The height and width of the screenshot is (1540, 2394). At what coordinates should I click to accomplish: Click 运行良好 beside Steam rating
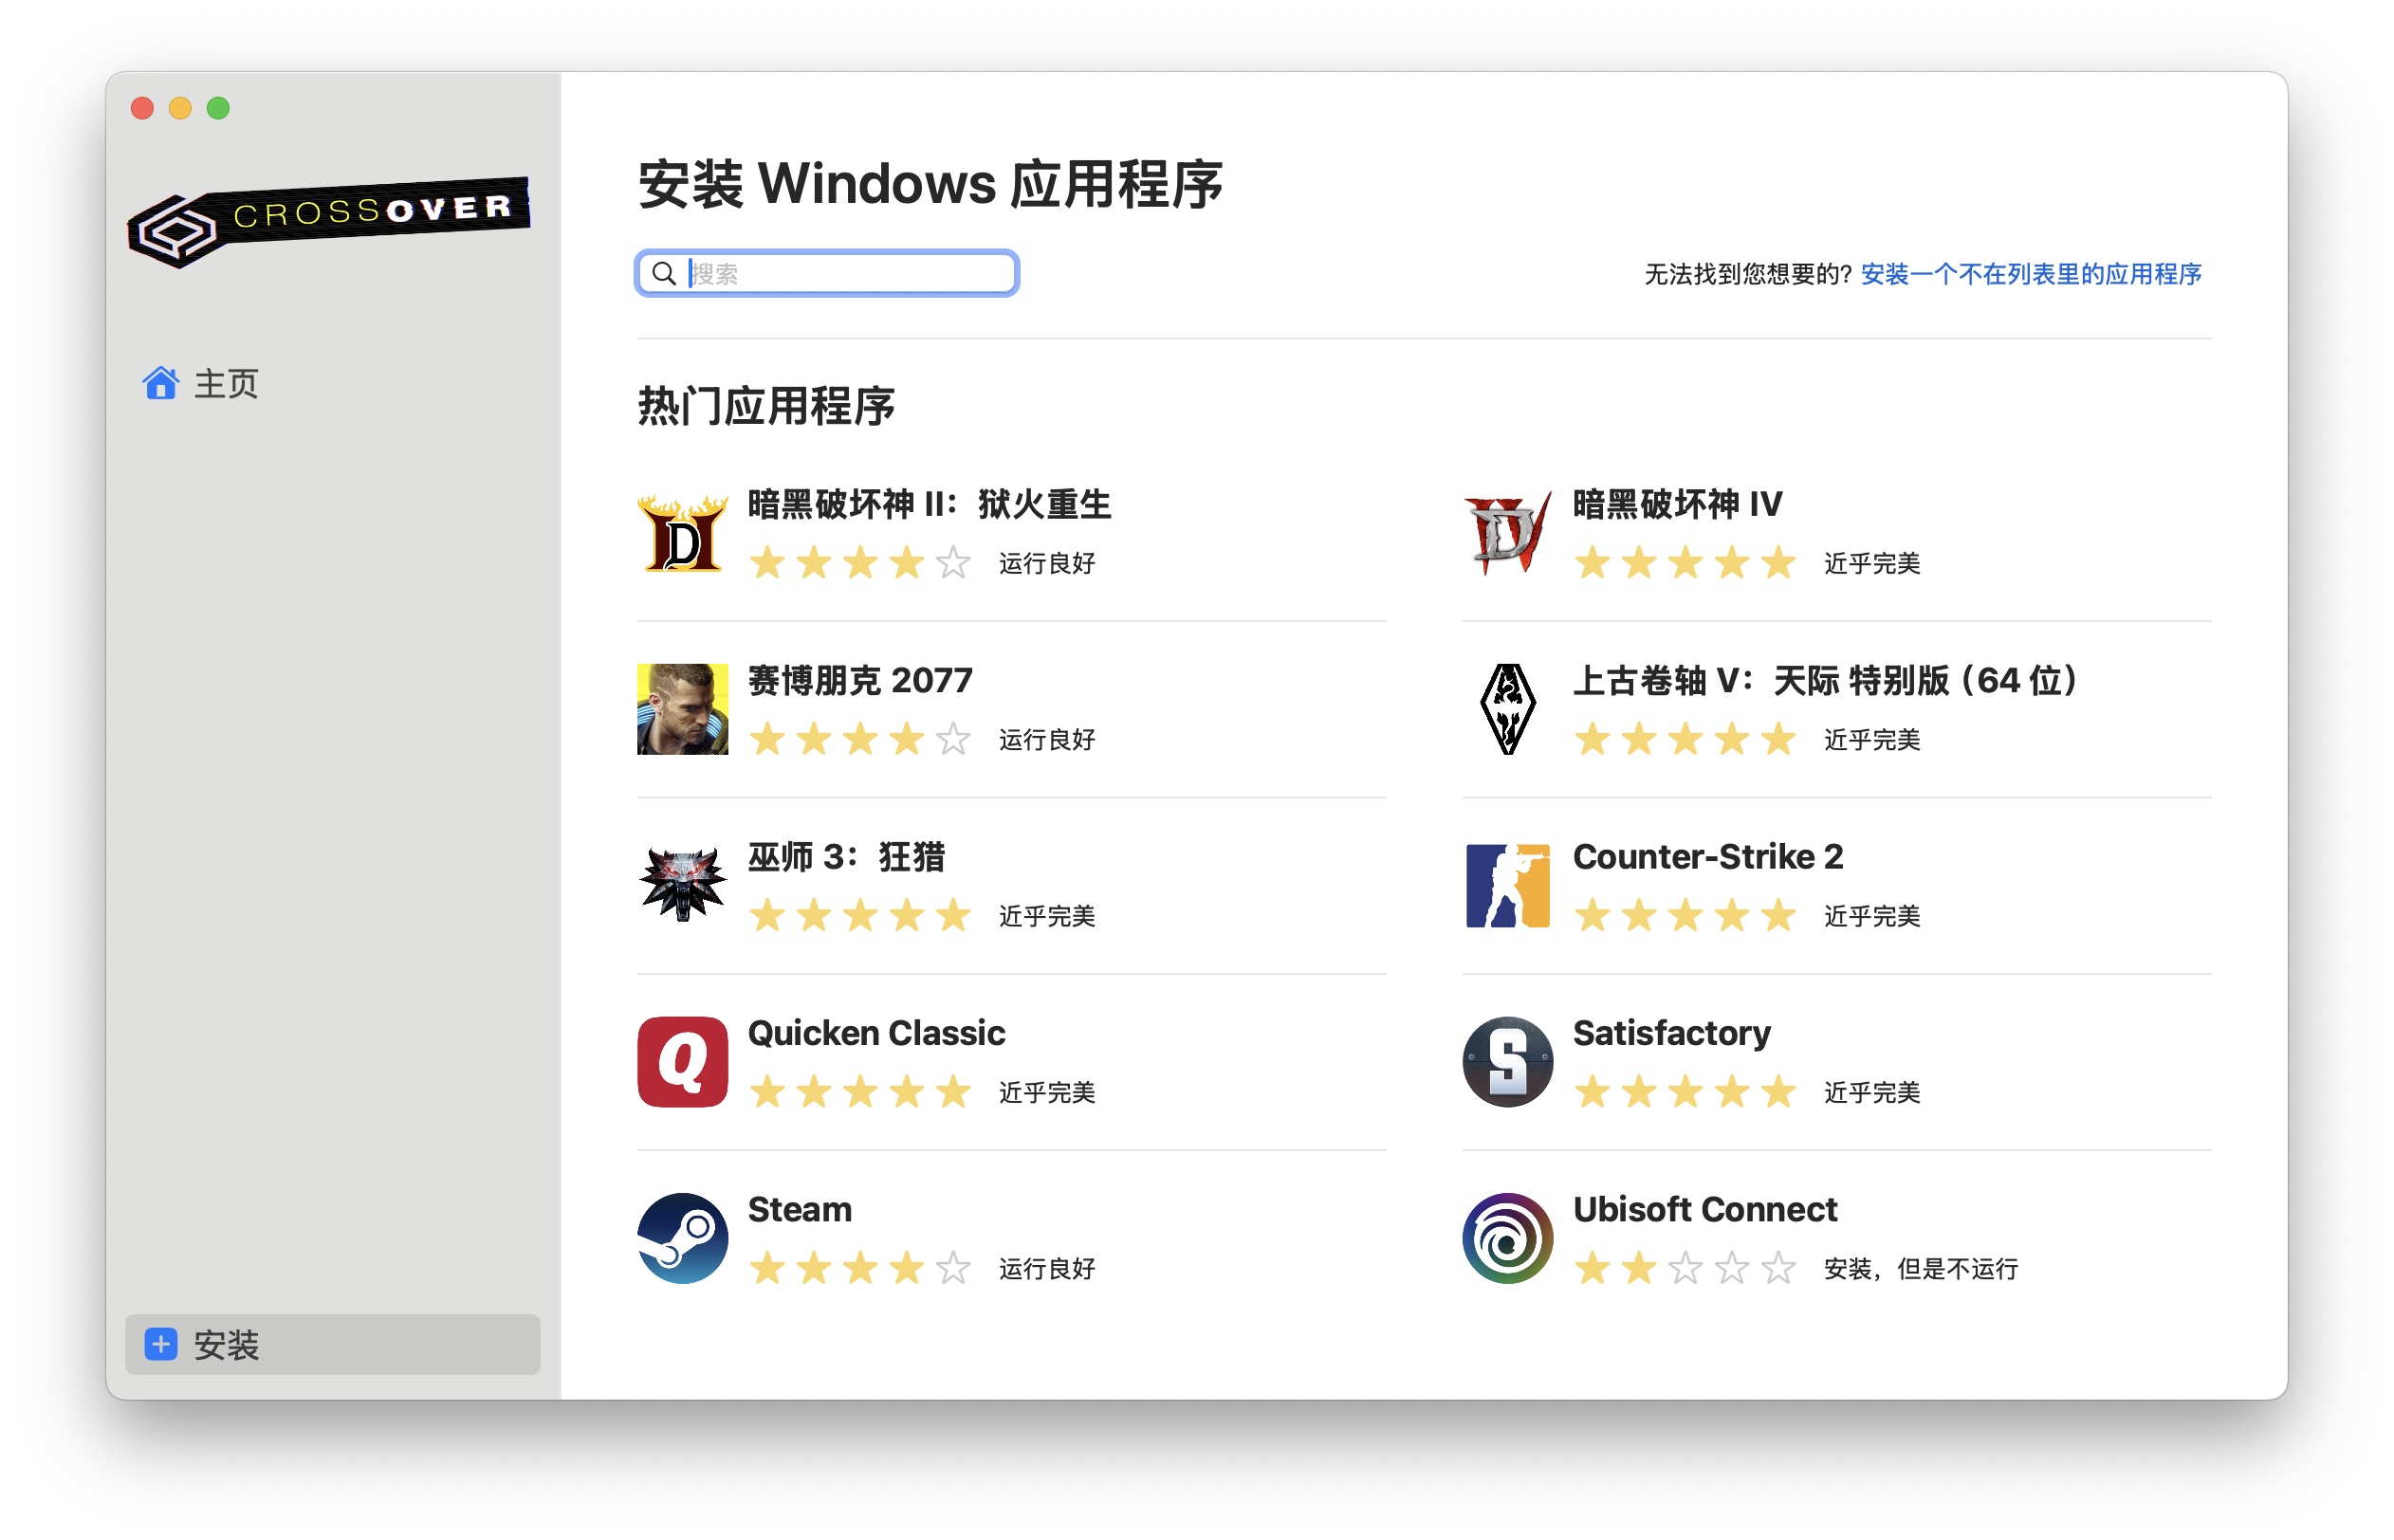(1046, 1268)
